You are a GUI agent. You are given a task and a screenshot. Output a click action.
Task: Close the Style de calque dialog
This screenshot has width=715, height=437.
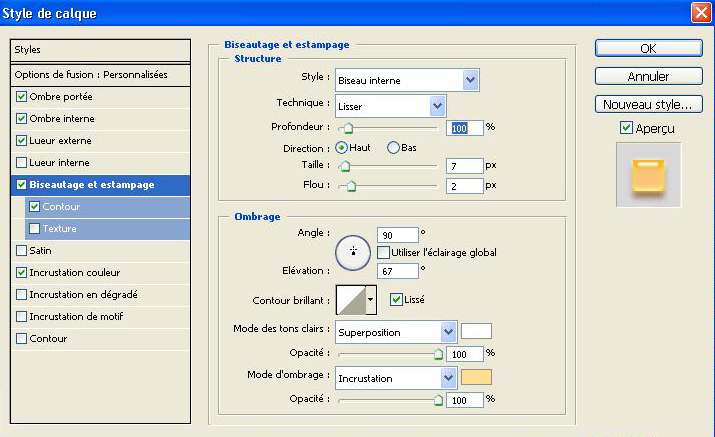701,13
